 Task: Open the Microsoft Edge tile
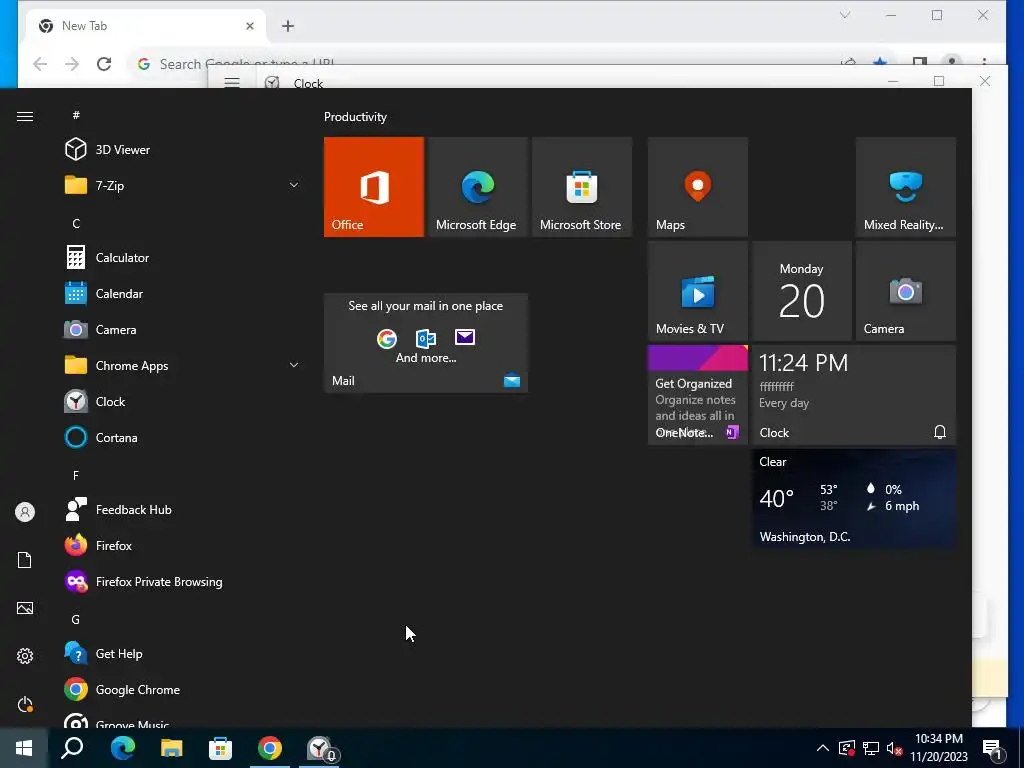(477, 187)
